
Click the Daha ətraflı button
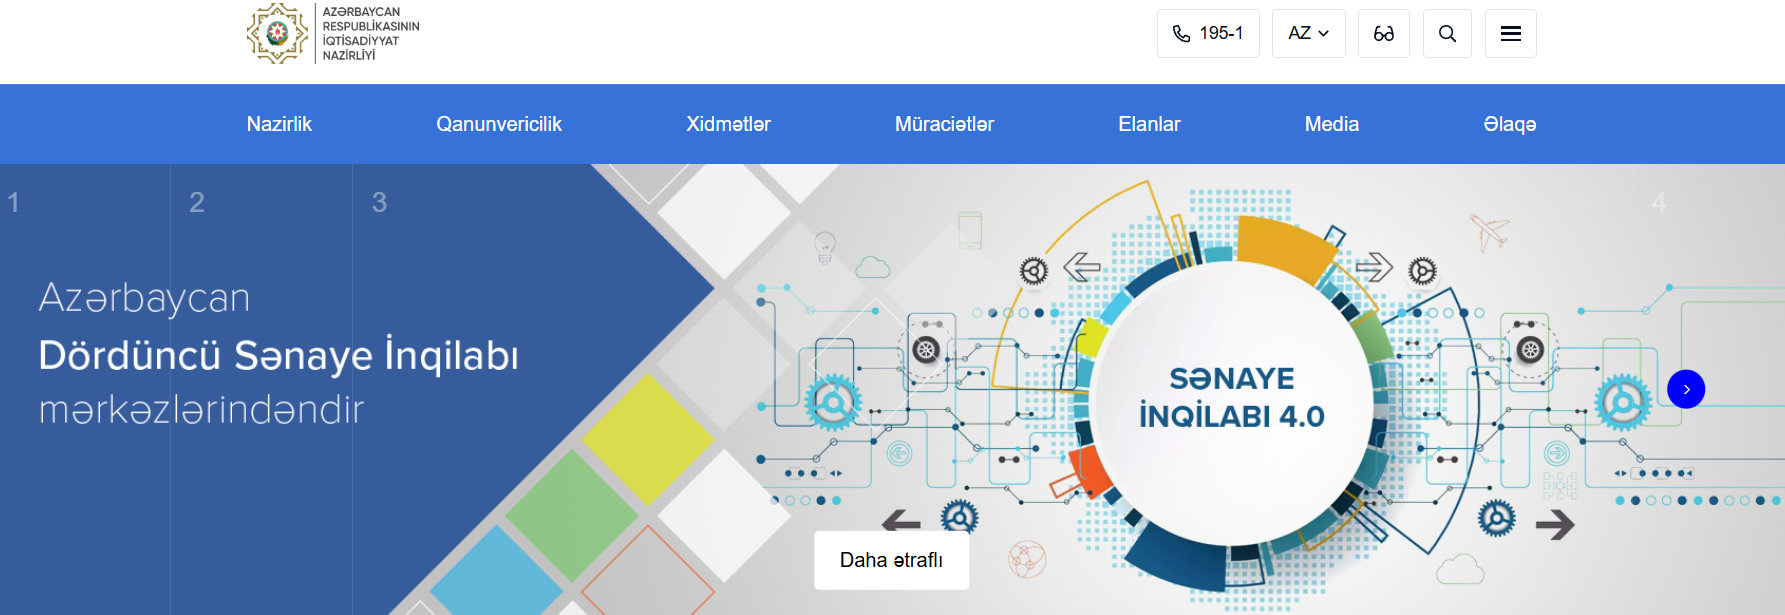pos(891,560)
